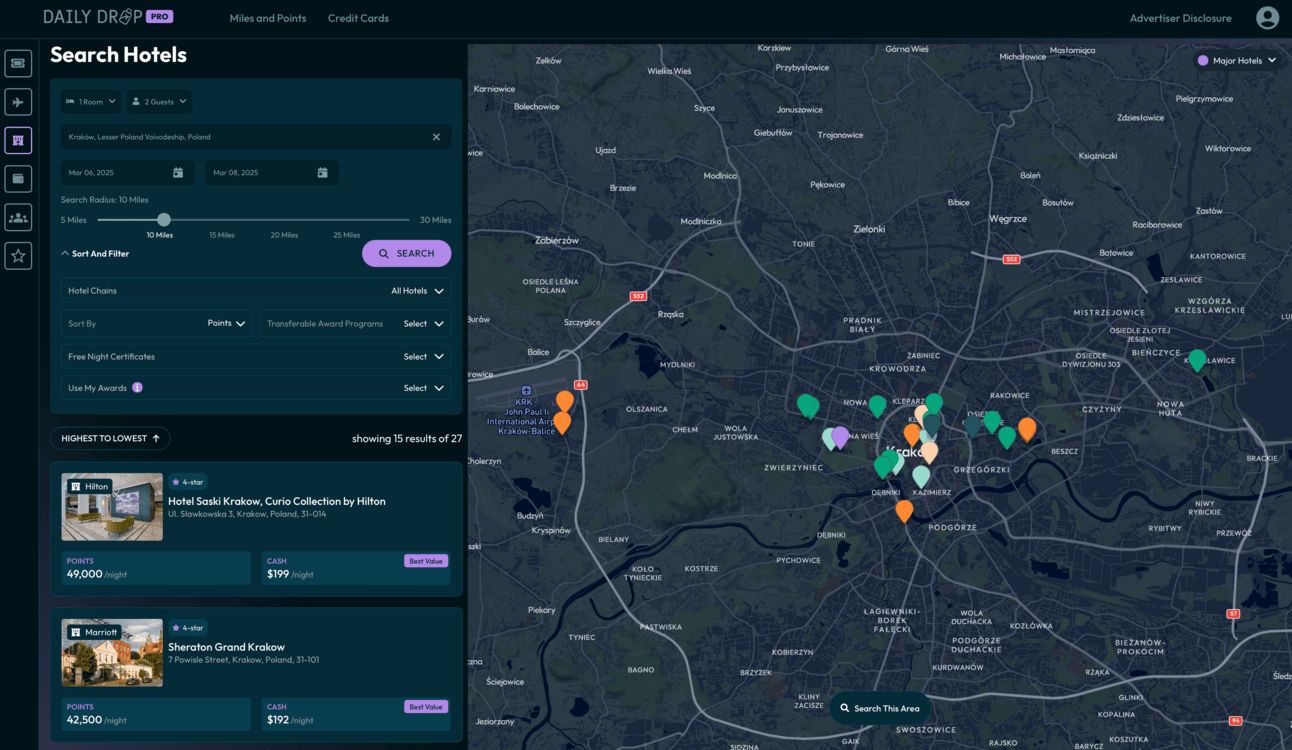Screen dimensions: 1292x750
Task: Open the user profile avatar icon
Action: pyautogui.click(x=1267, y=18)
